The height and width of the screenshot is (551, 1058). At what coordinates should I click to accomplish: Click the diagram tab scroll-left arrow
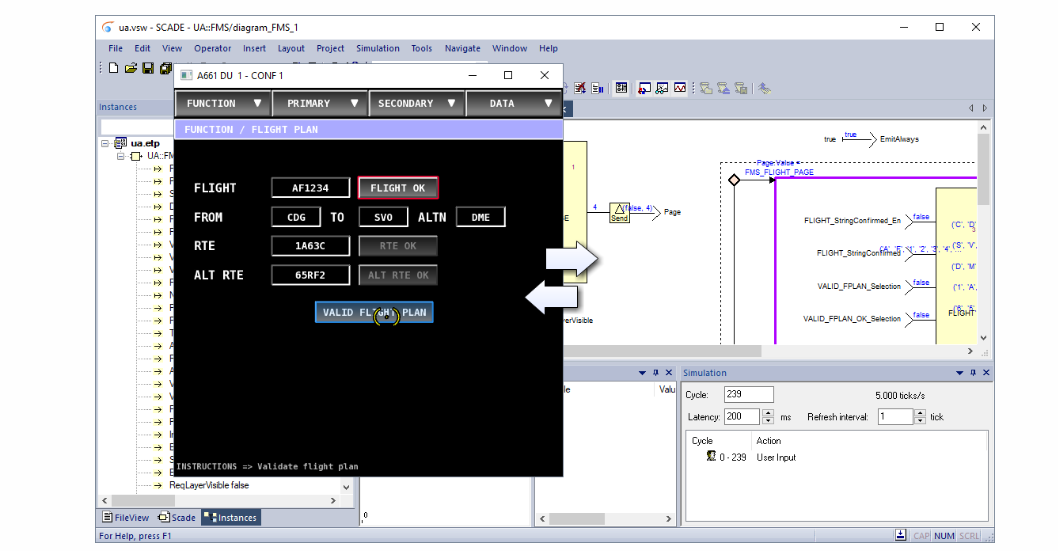(x=971, y=108)
